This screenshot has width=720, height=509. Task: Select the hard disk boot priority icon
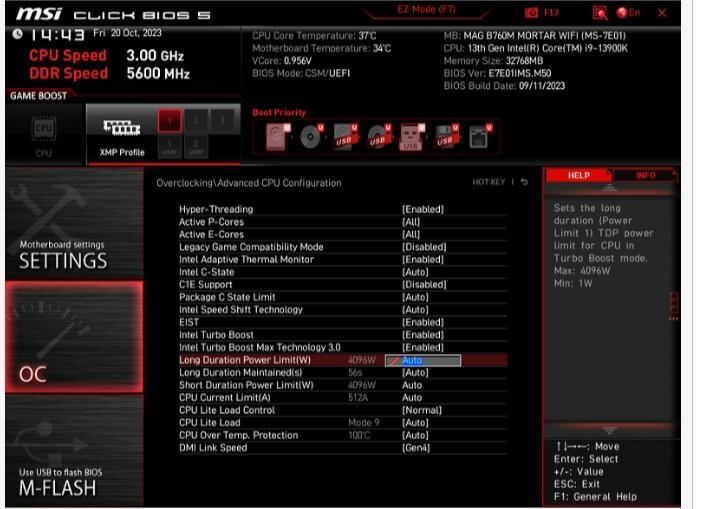[277, 137]
